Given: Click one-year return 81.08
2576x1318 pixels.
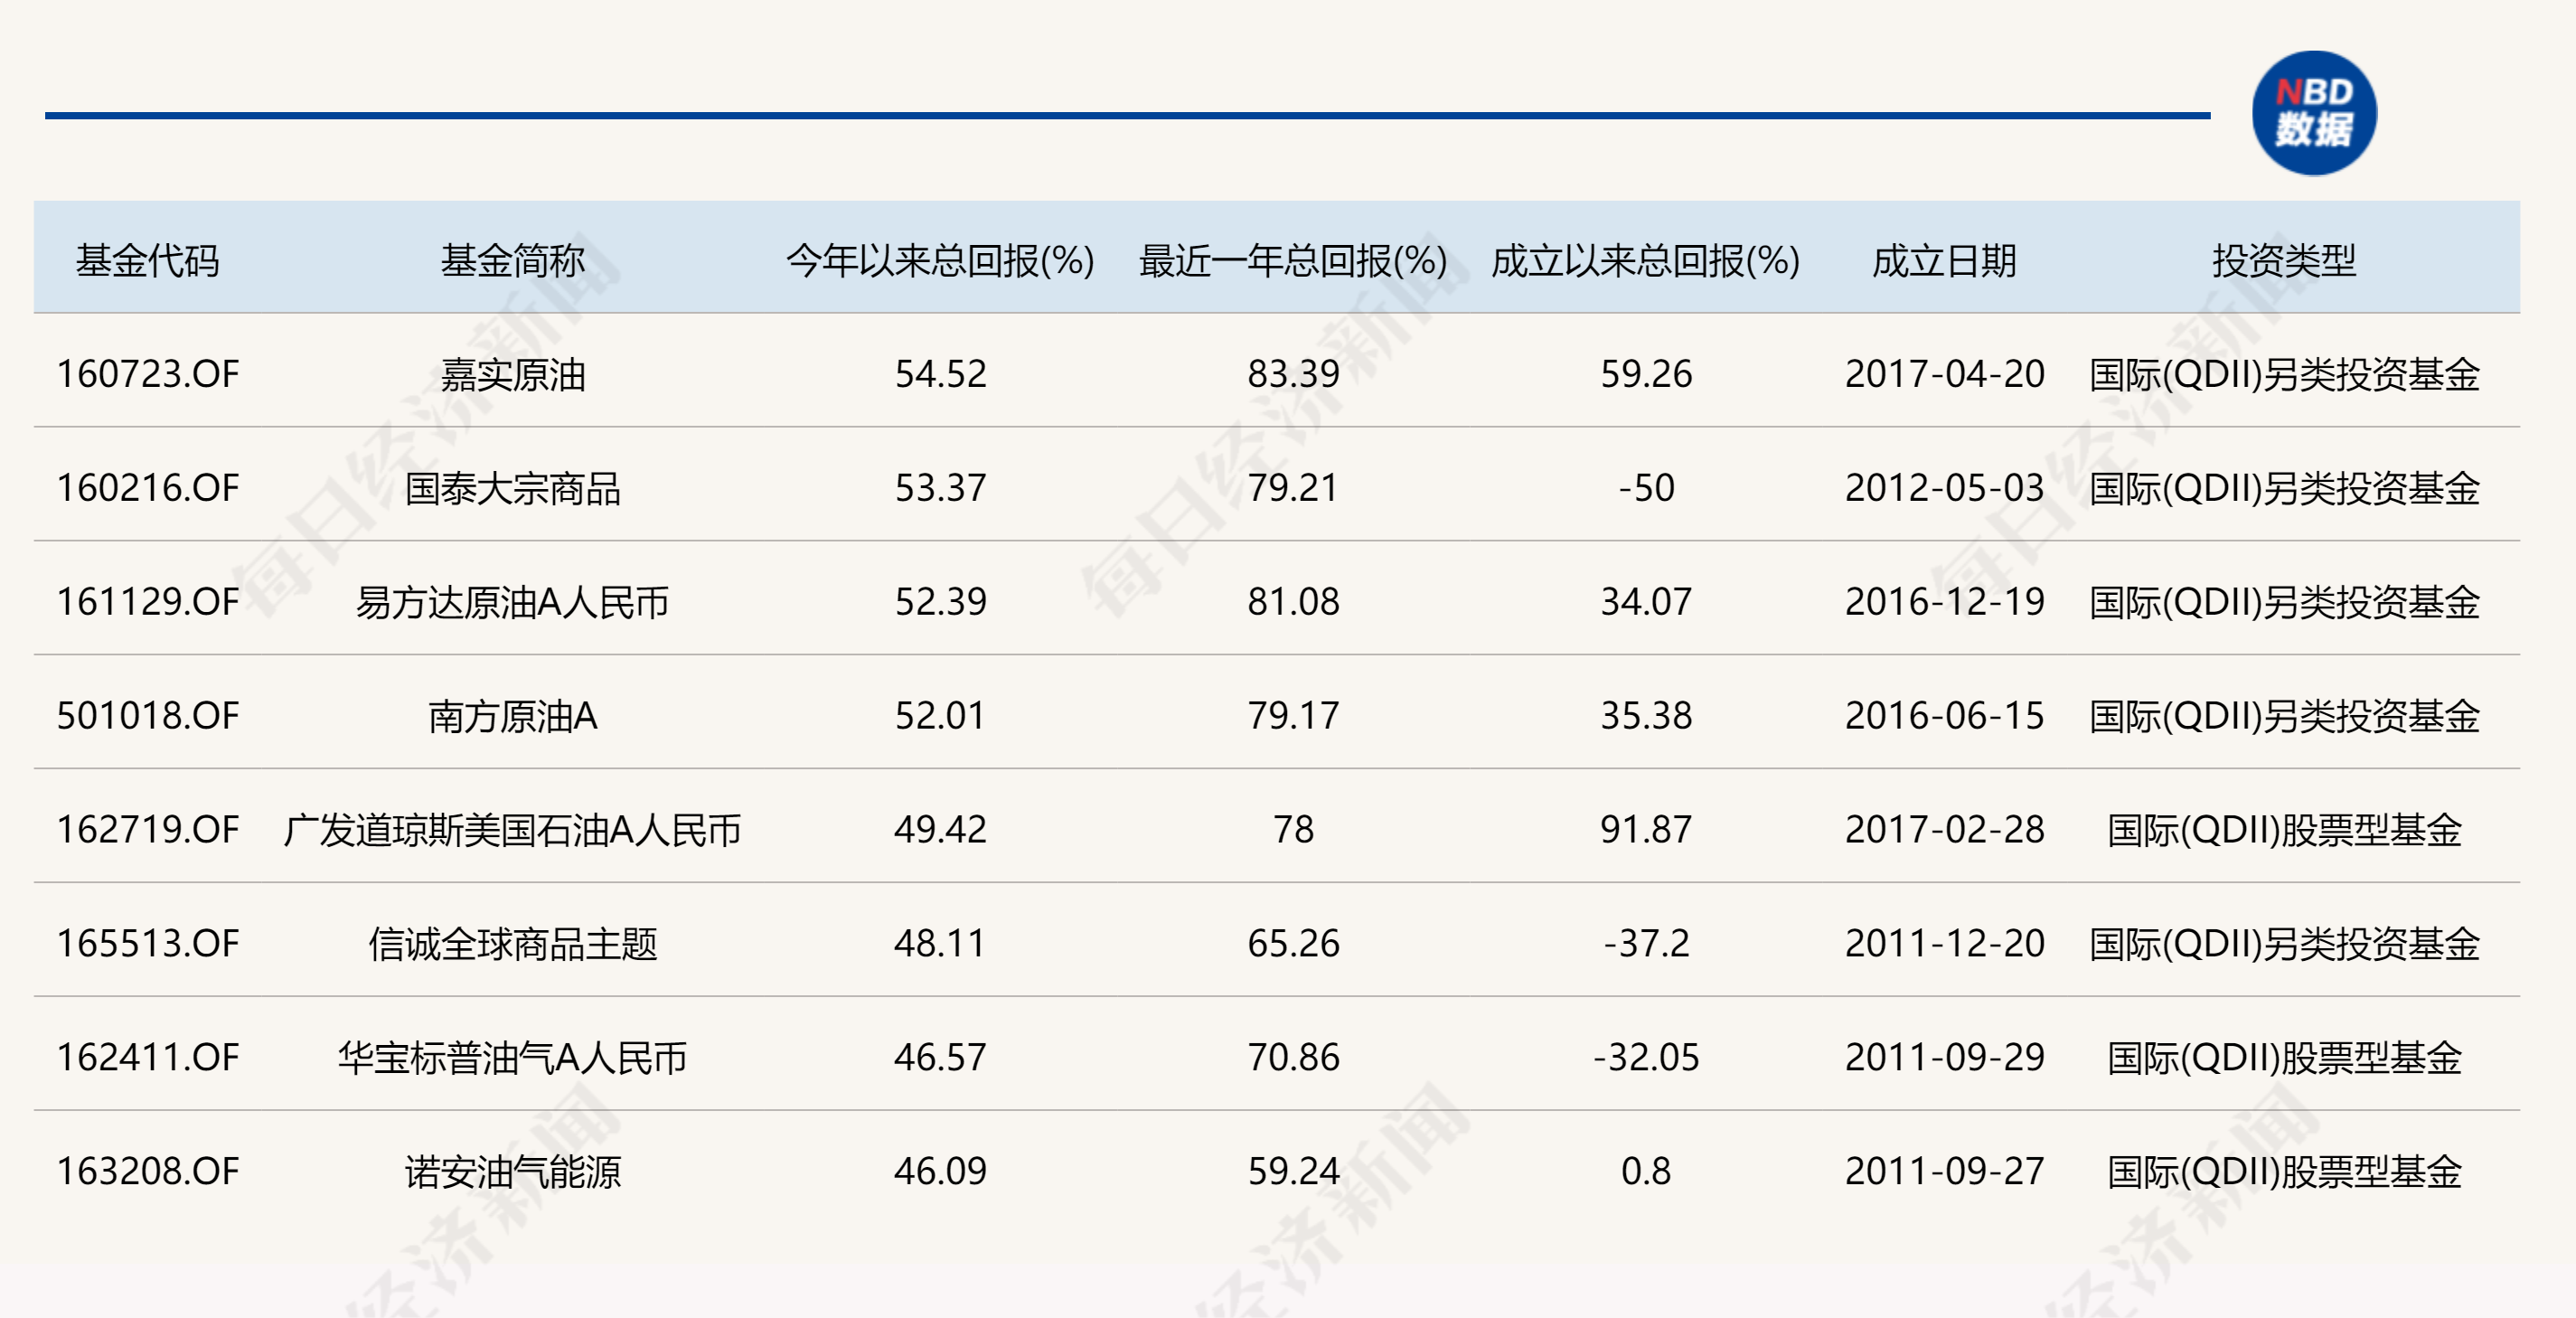Looking at the screenshot, I should click(1293, 602).
